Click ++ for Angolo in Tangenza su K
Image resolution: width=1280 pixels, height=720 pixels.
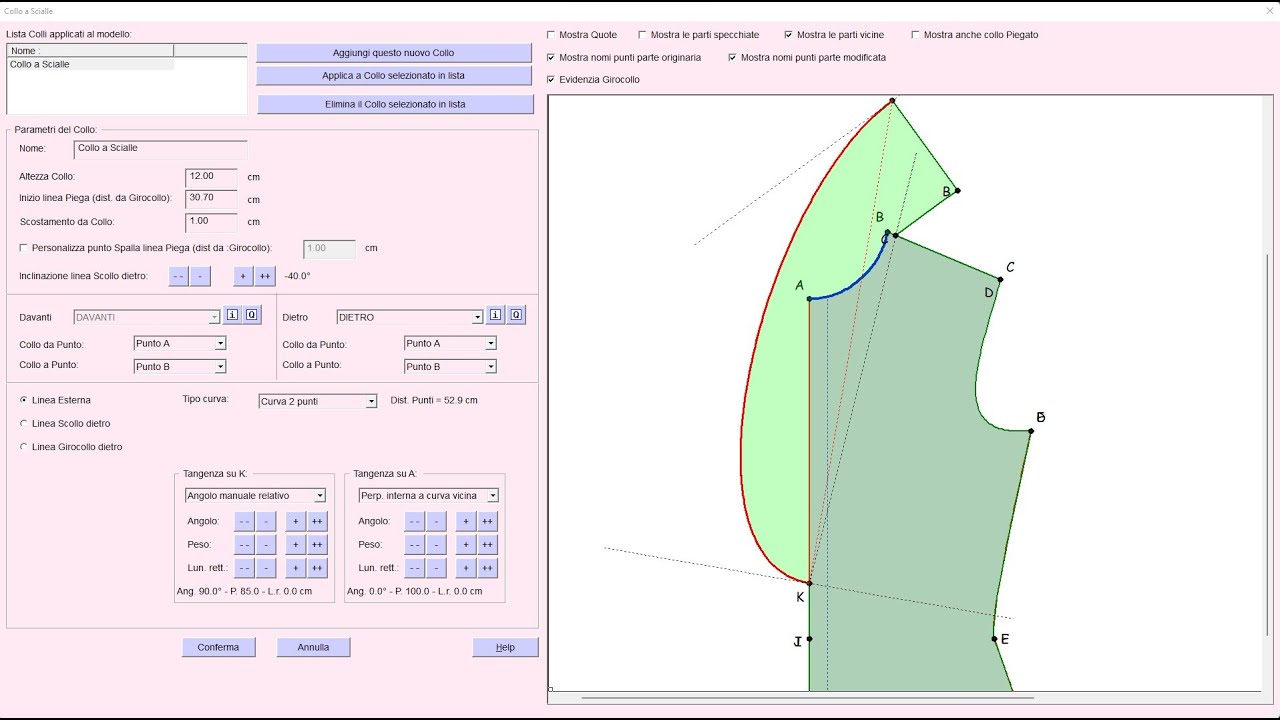pyautogui.click(x=317, y=521)
